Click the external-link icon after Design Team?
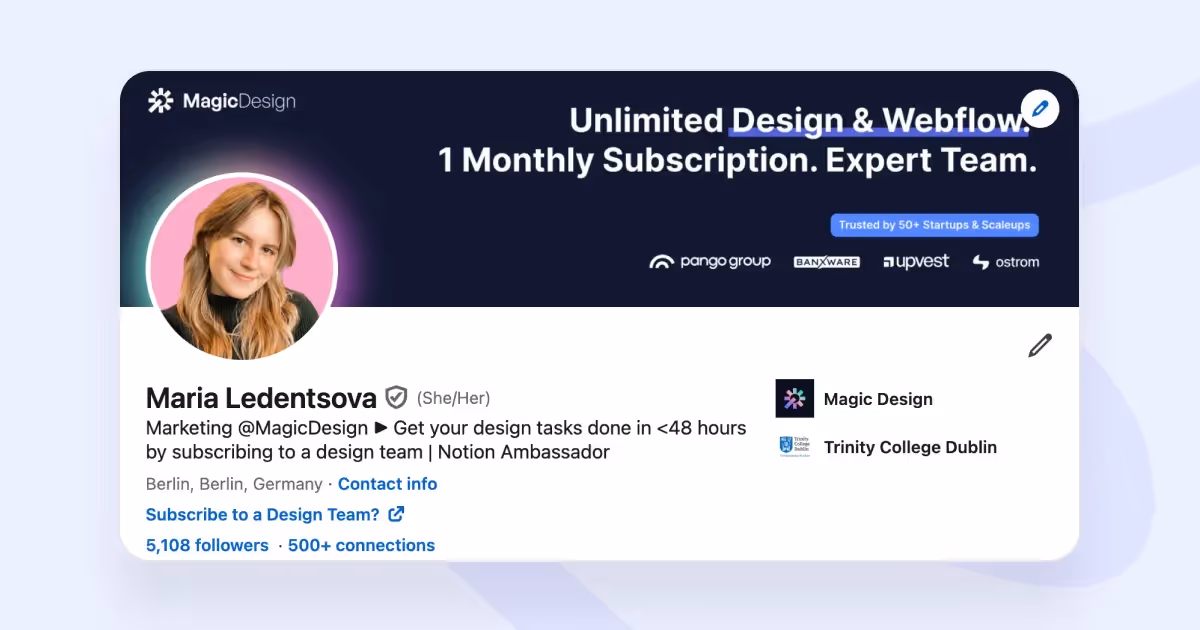The width and height of the screenshot is (1200, 630). [x=396, y=514]
